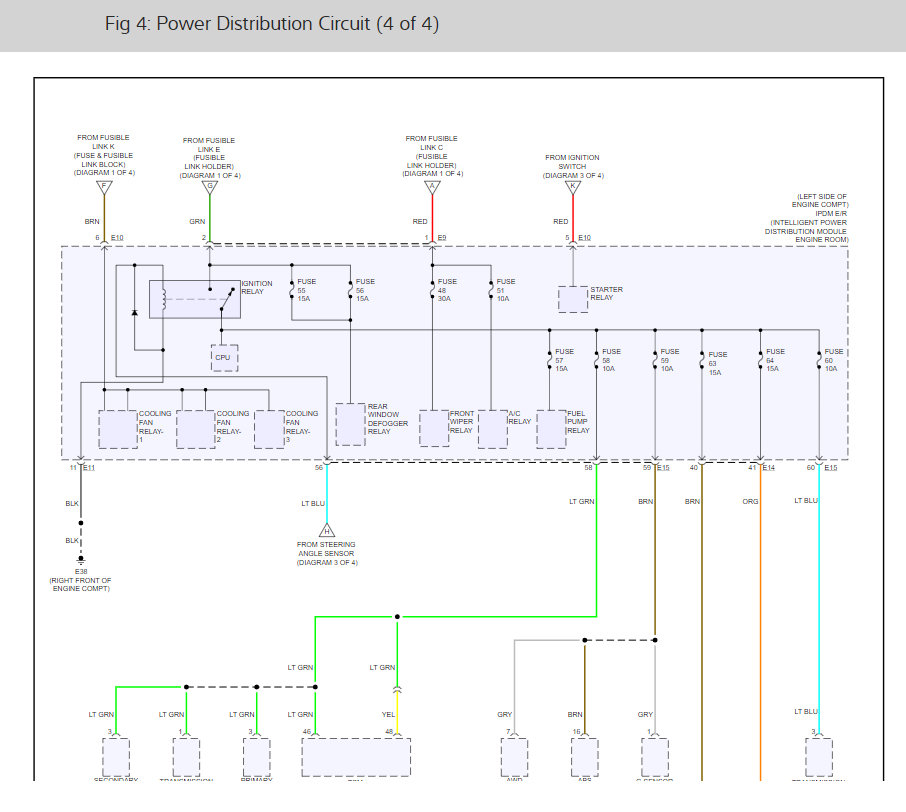Image resolution: width=906 pixels, height=812 pixels.
Task: Click the triangle connector marked K
Action: pyautogui.click(x=573, y=187)
